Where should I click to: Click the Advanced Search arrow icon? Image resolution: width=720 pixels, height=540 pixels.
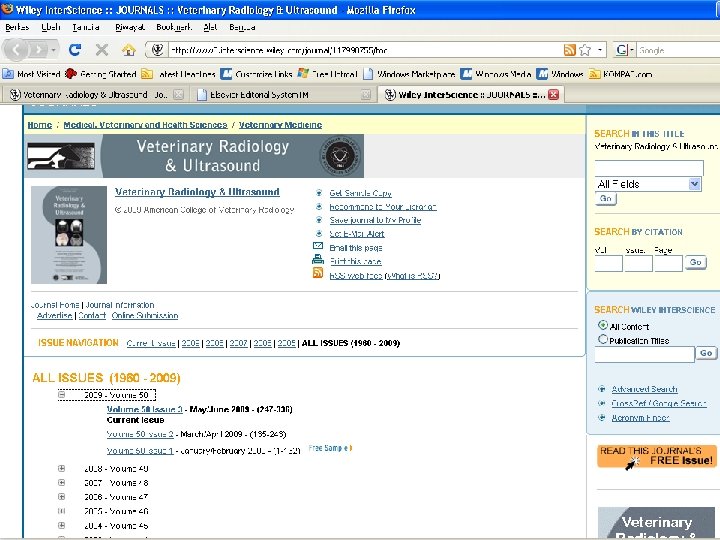tap(602, 389)
